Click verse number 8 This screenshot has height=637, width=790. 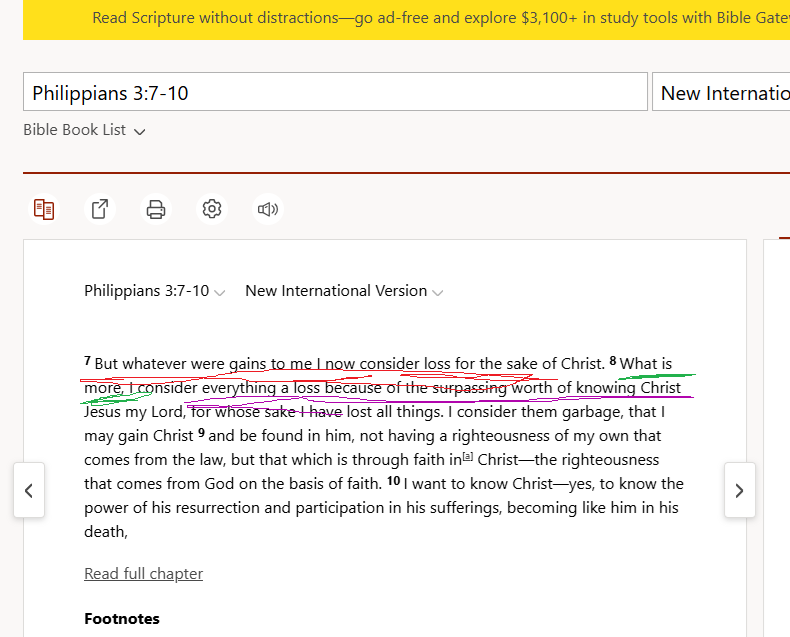(x=613, y=361)
